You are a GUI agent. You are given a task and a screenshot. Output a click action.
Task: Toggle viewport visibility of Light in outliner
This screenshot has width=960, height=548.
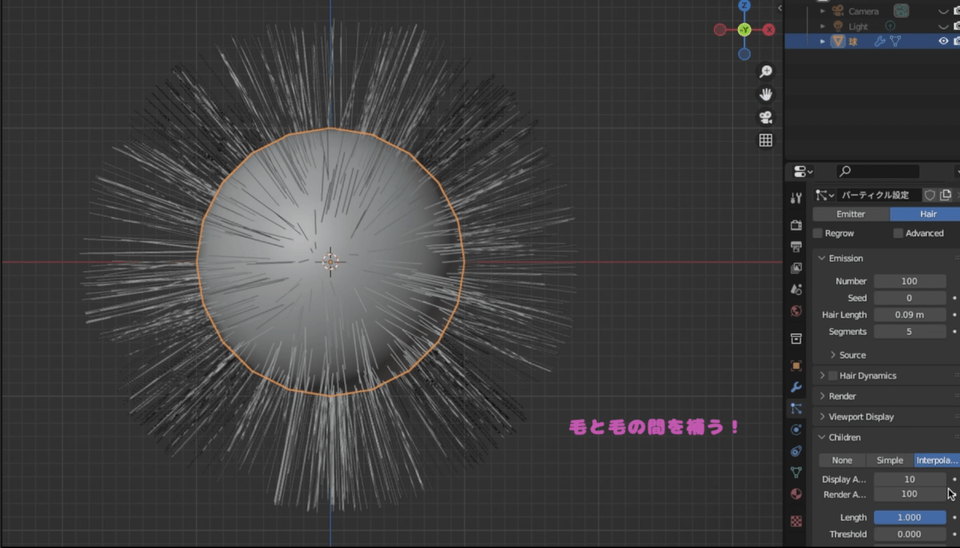pos(943,26)
